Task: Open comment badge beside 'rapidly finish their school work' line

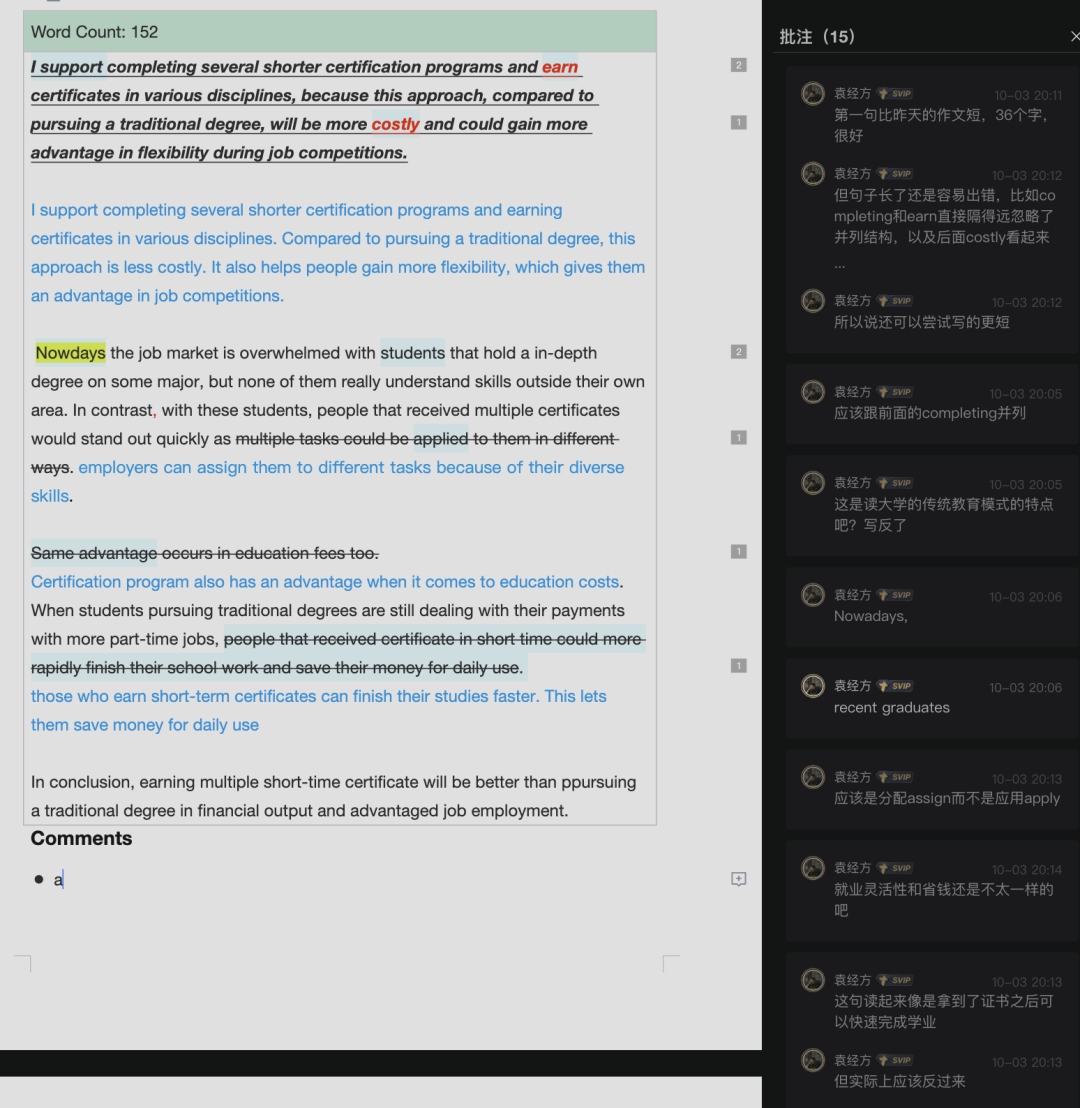Action: click(739, 665)
